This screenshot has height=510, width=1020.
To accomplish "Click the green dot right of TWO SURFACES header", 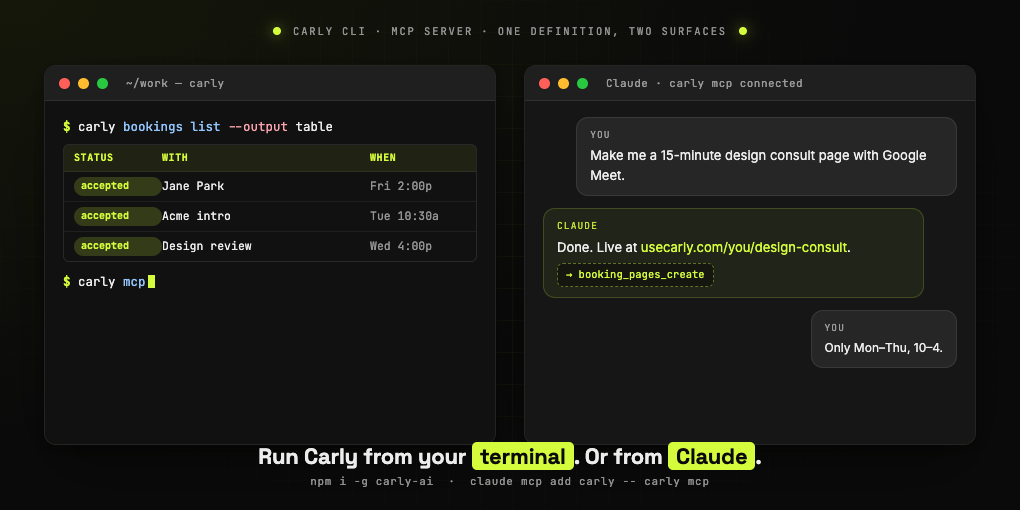I will [x=743, y=31].
